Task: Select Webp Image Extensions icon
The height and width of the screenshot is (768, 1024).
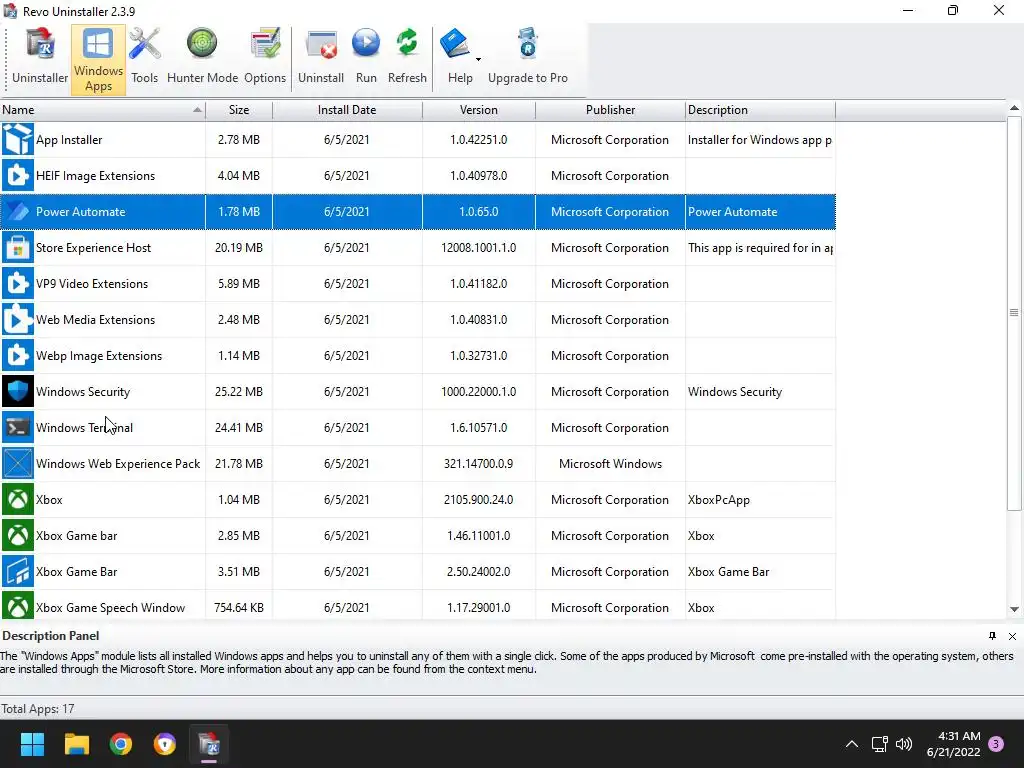Action: coord(18,355)
